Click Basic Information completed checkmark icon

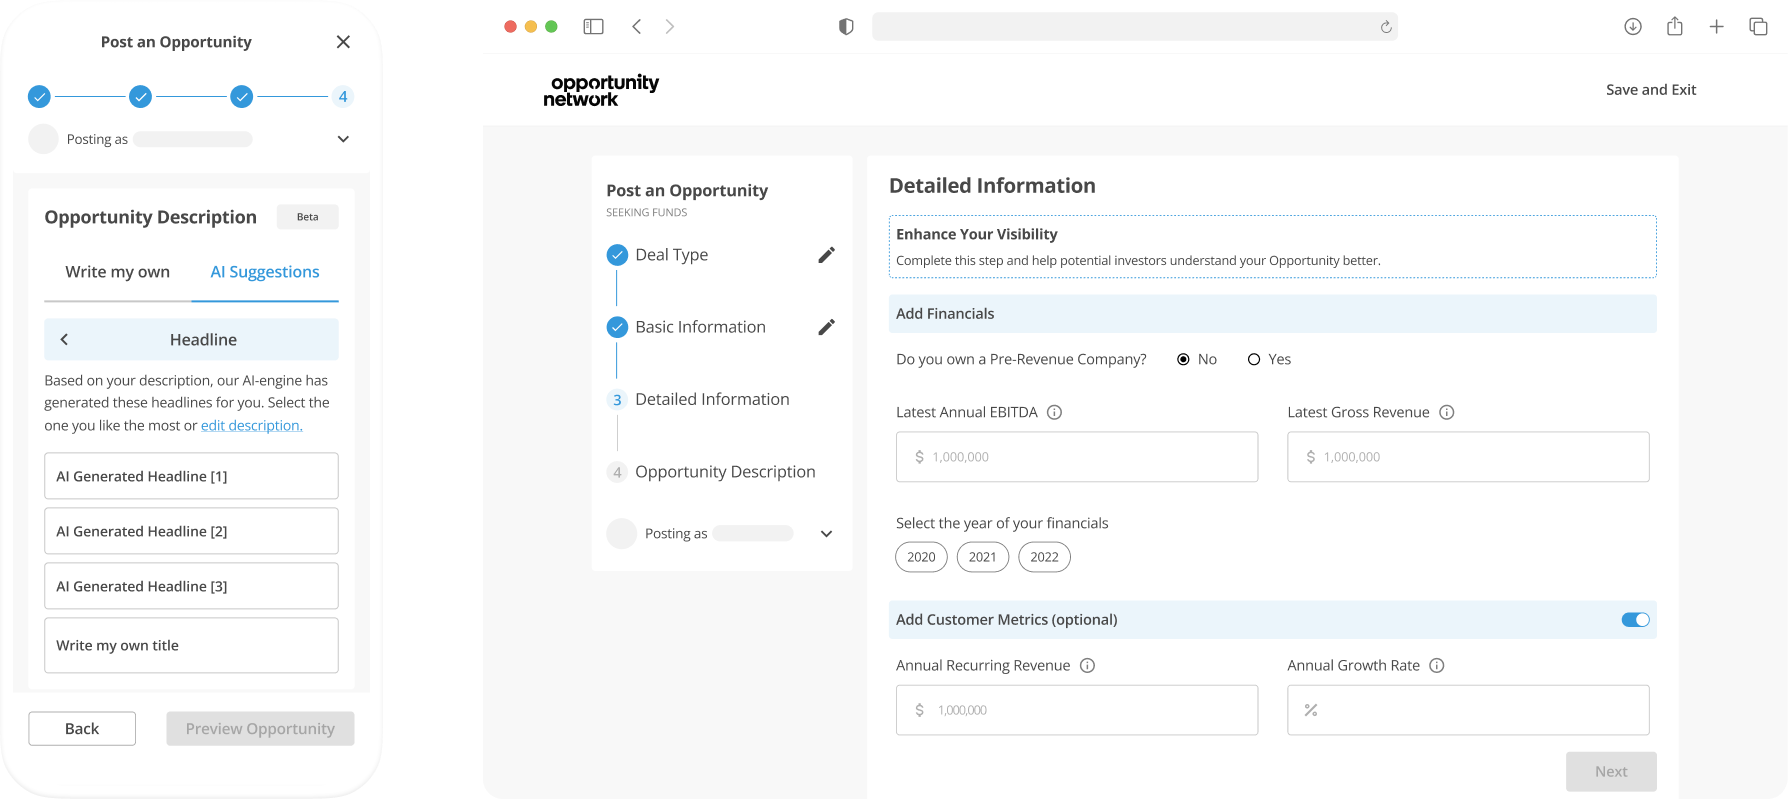pyautogui.click(x=618, y=327)
